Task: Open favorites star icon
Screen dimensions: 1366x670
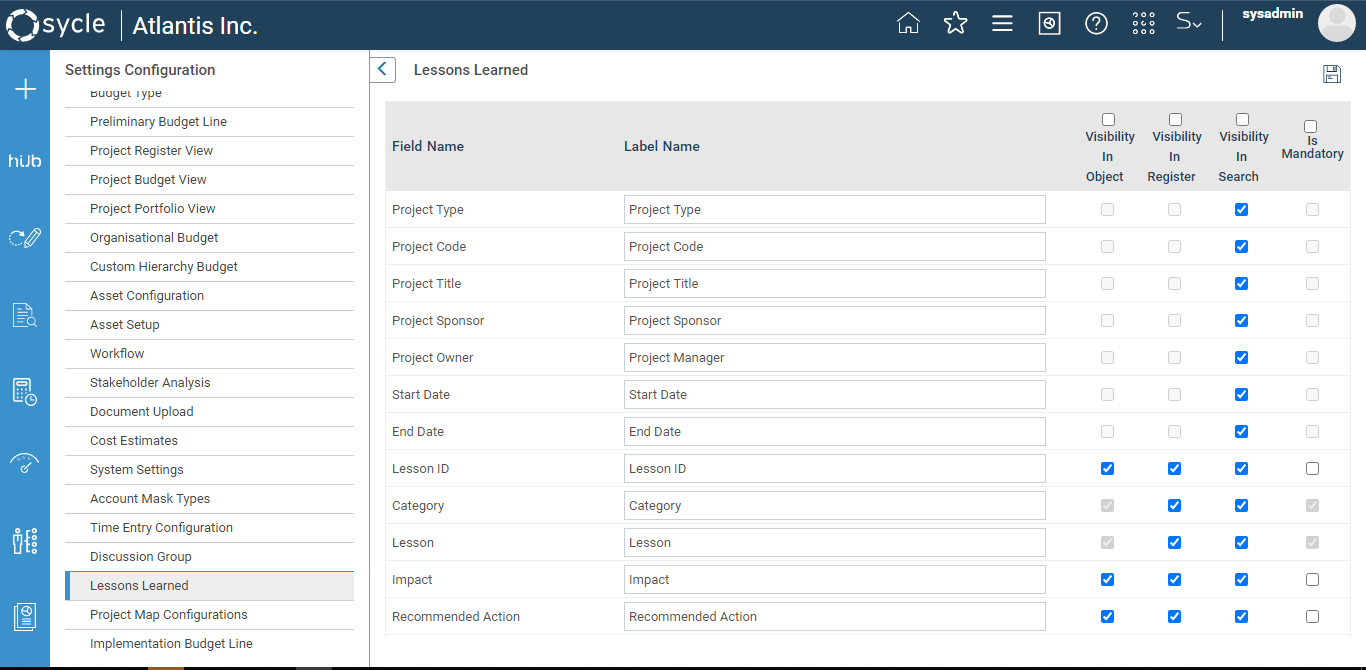Action: 956,23
